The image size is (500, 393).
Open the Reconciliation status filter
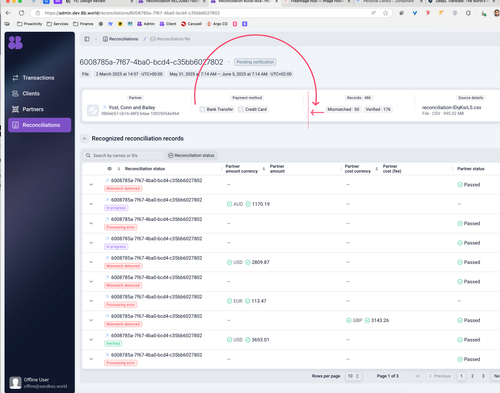click(191, 155)
